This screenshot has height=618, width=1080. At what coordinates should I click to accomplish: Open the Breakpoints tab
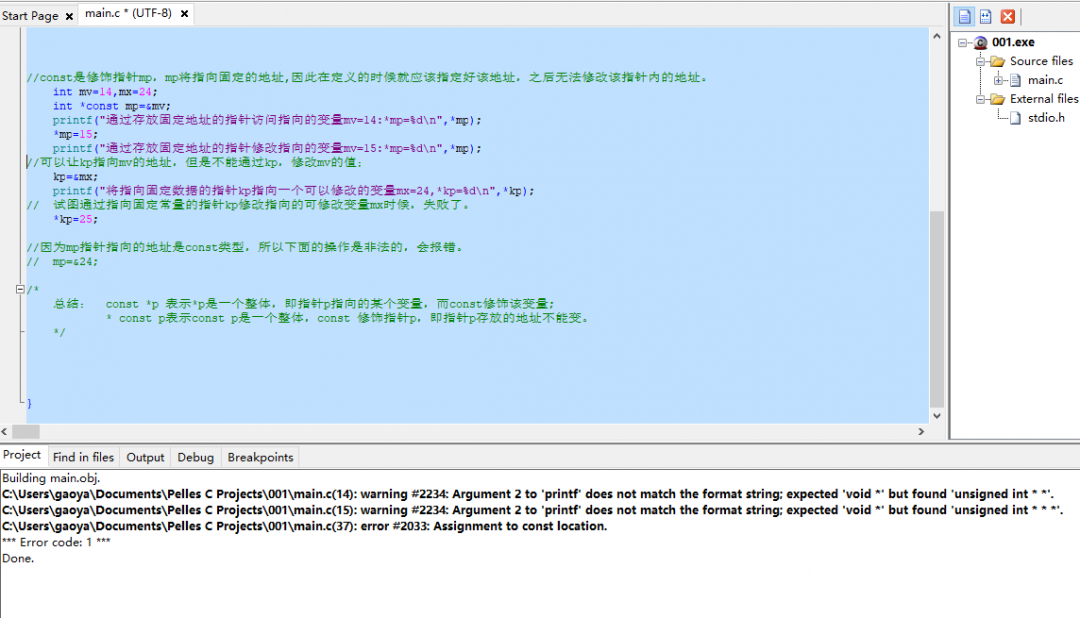pos(260,457)
